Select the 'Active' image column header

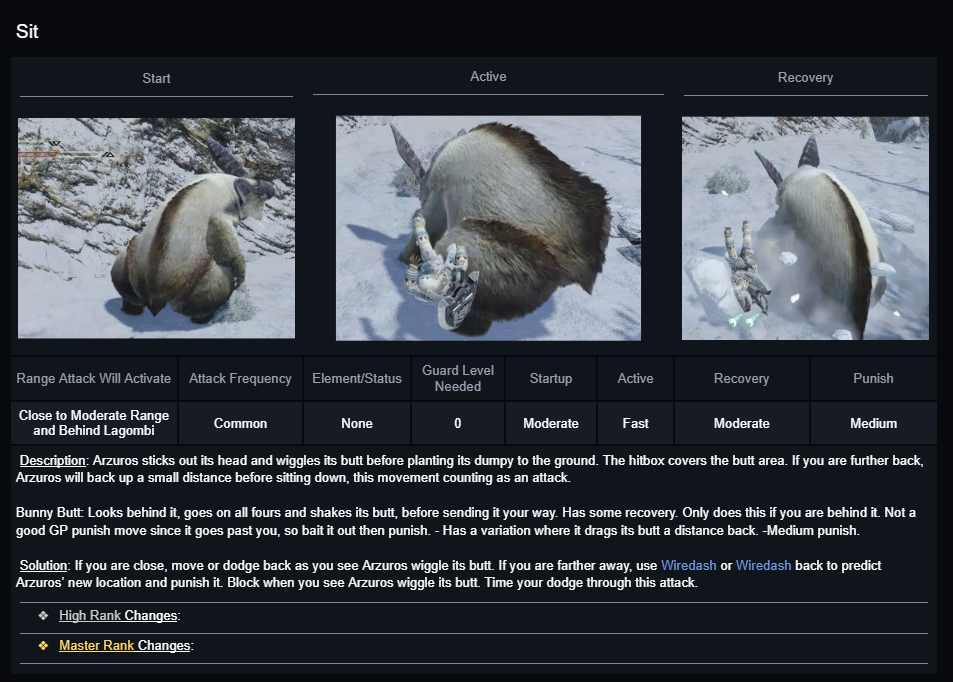tap(488, 77)
